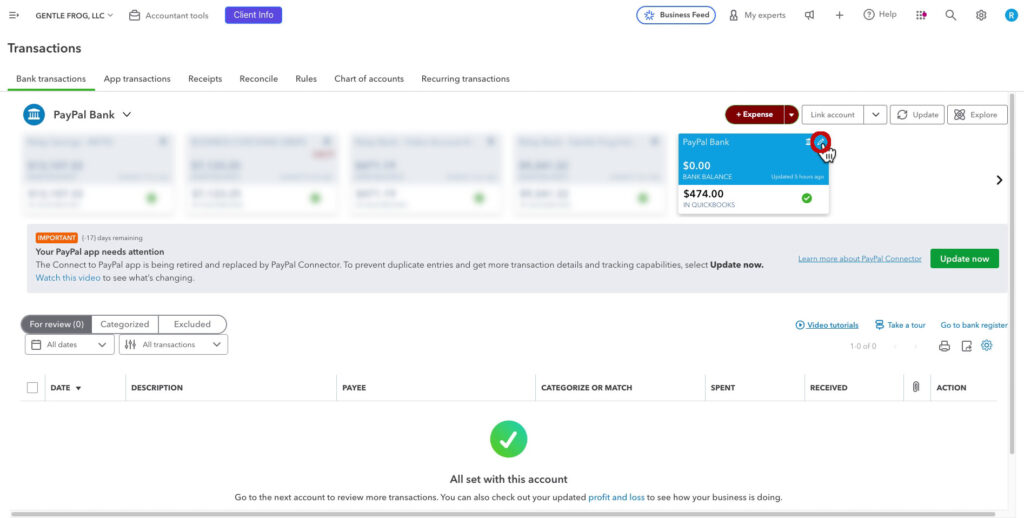Switch to Excluded filter
Viewport: 1024px width, 518px height.
[x=192, y=324]
